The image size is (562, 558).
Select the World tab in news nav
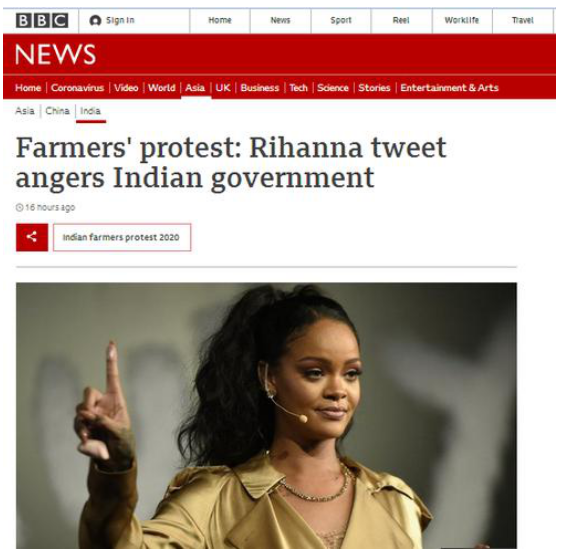click(x=162, y=88)
